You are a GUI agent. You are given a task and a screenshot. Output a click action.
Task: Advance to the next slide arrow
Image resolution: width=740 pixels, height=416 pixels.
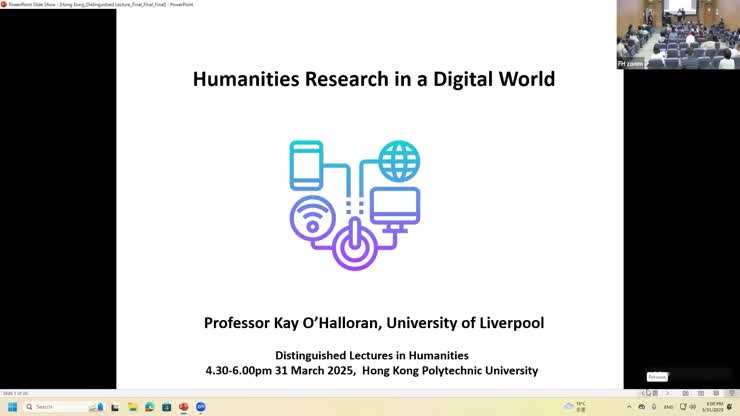coord(668,393)
